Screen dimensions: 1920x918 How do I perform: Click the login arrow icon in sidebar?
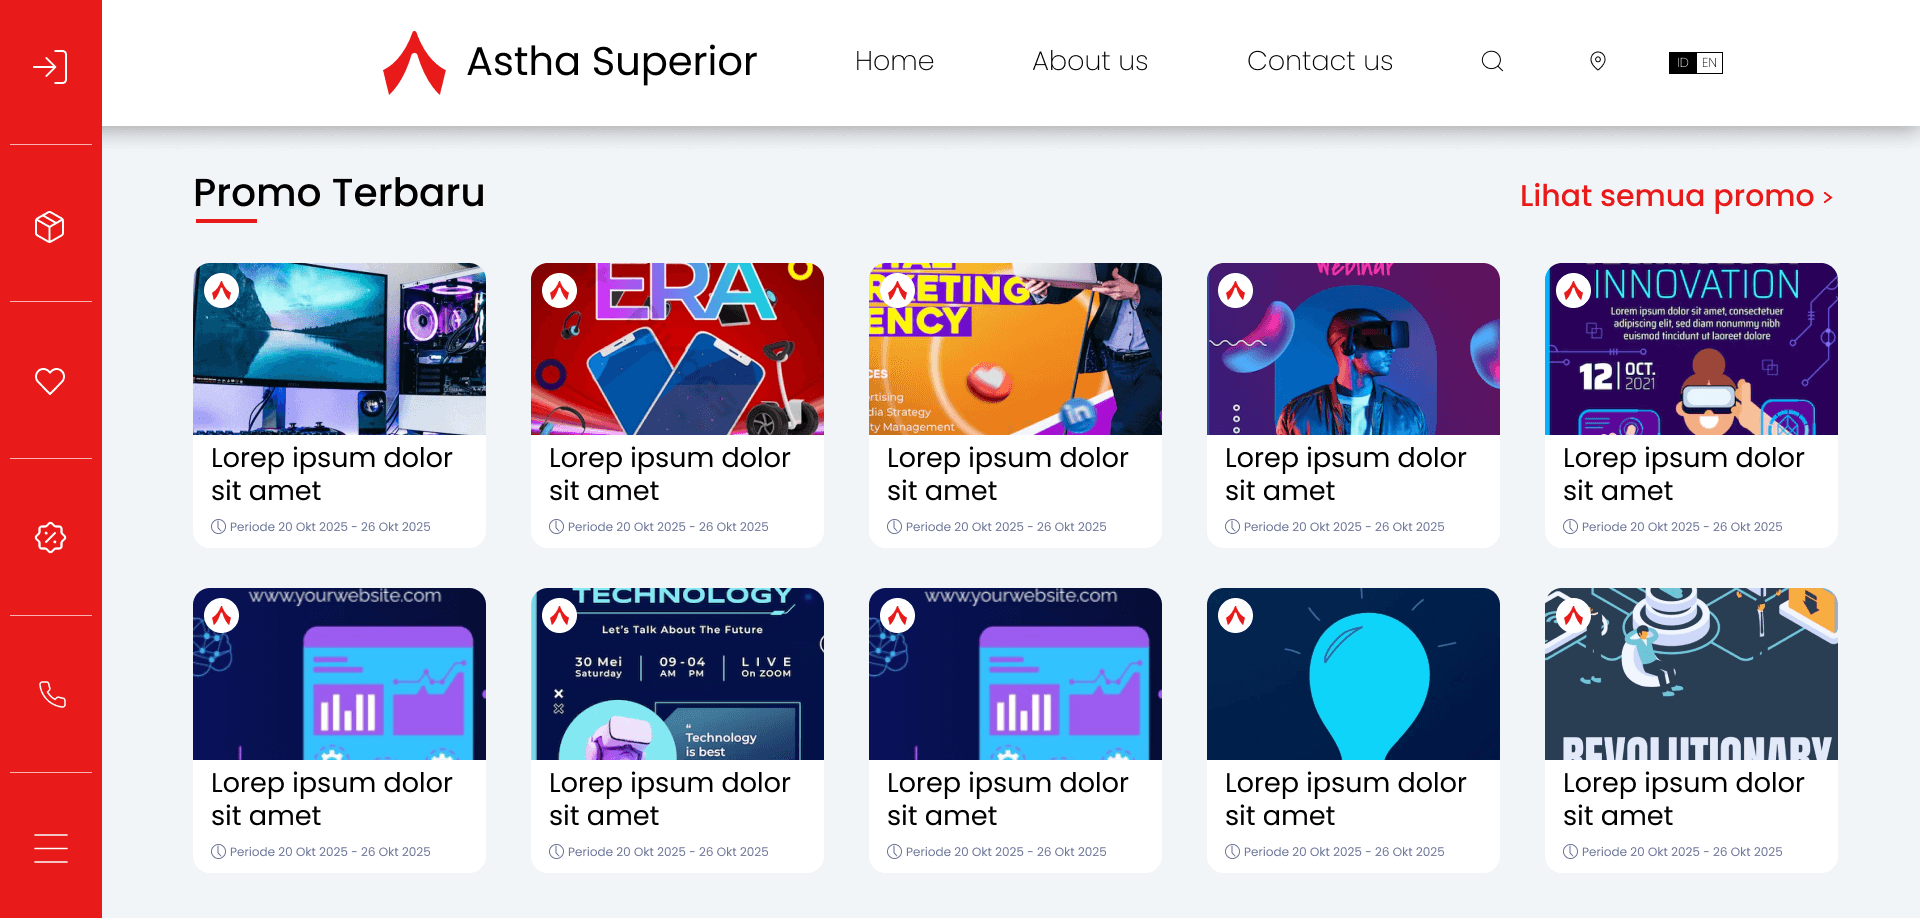(x=50, y=67)
